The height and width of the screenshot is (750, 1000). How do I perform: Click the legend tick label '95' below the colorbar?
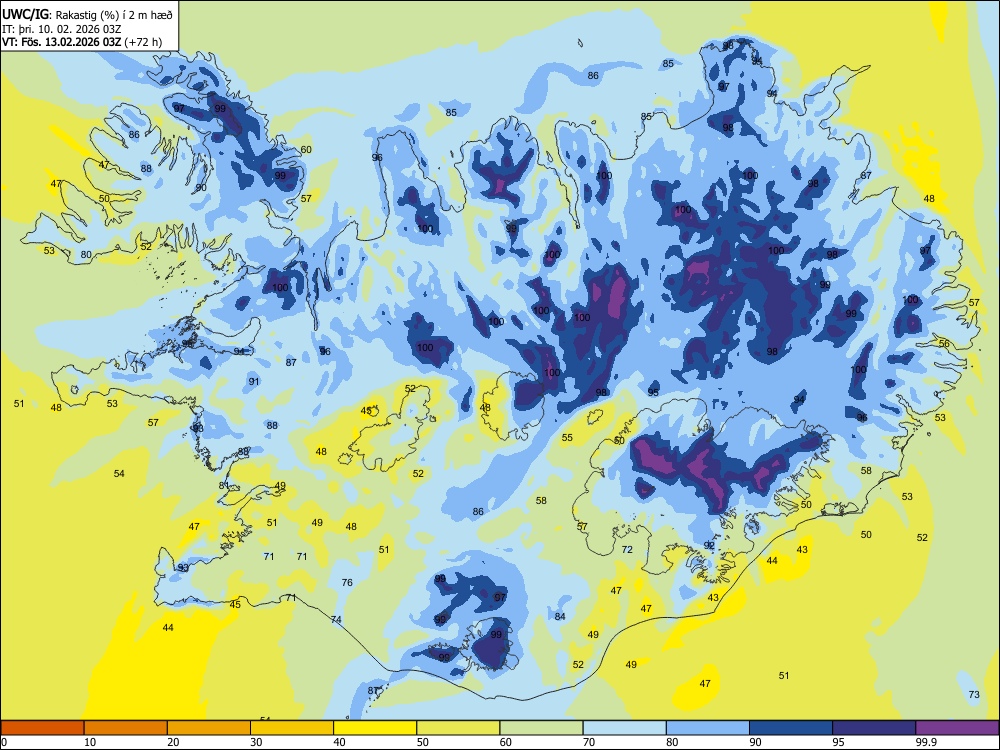point(839,742)
